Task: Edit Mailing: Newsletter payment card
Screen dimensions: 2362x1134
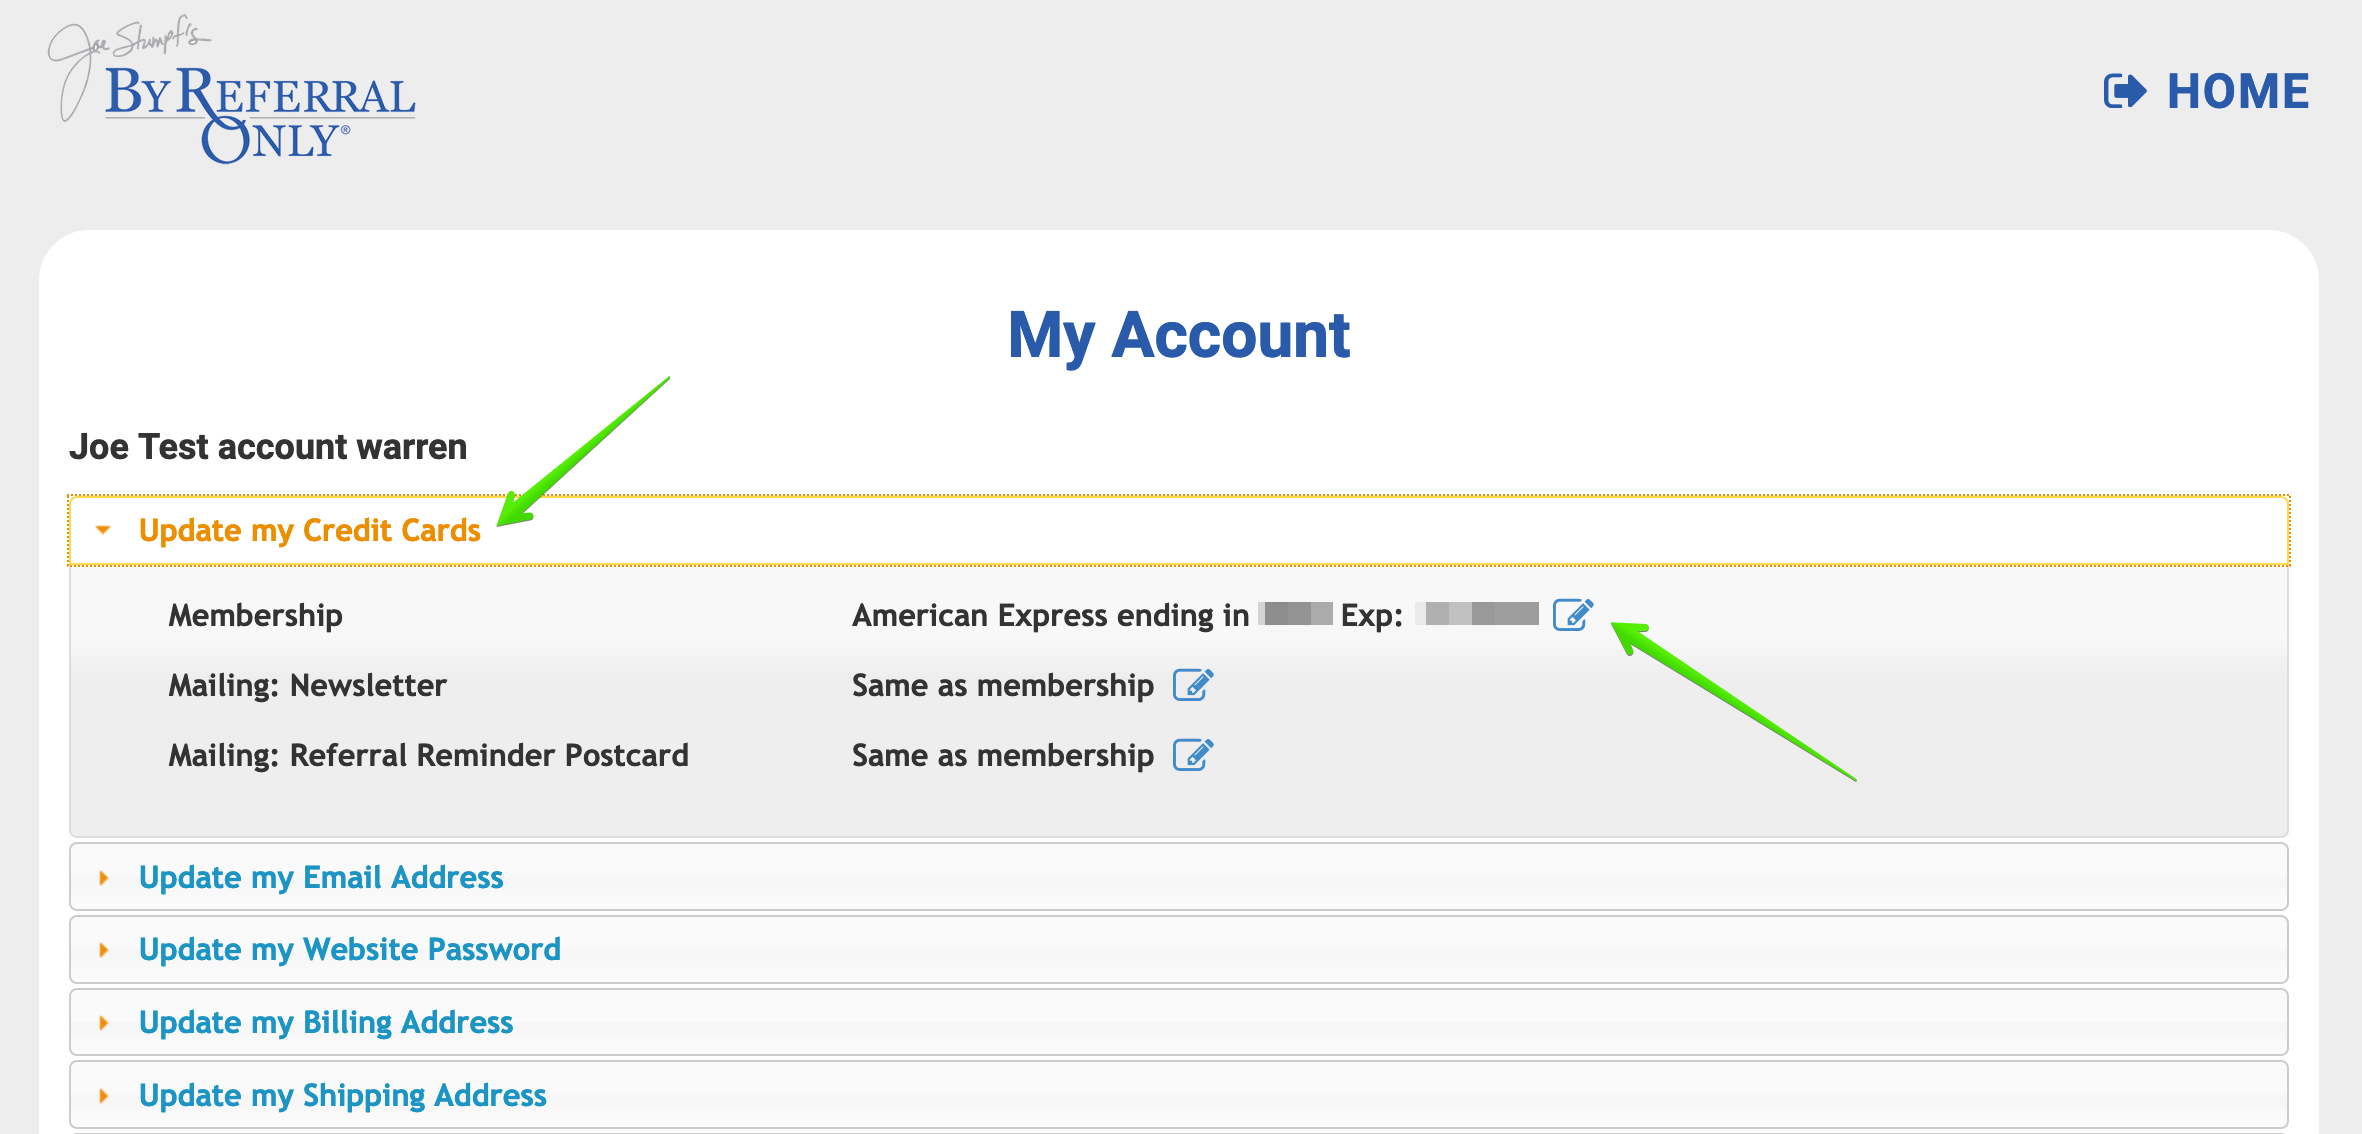Action: 1192,685
